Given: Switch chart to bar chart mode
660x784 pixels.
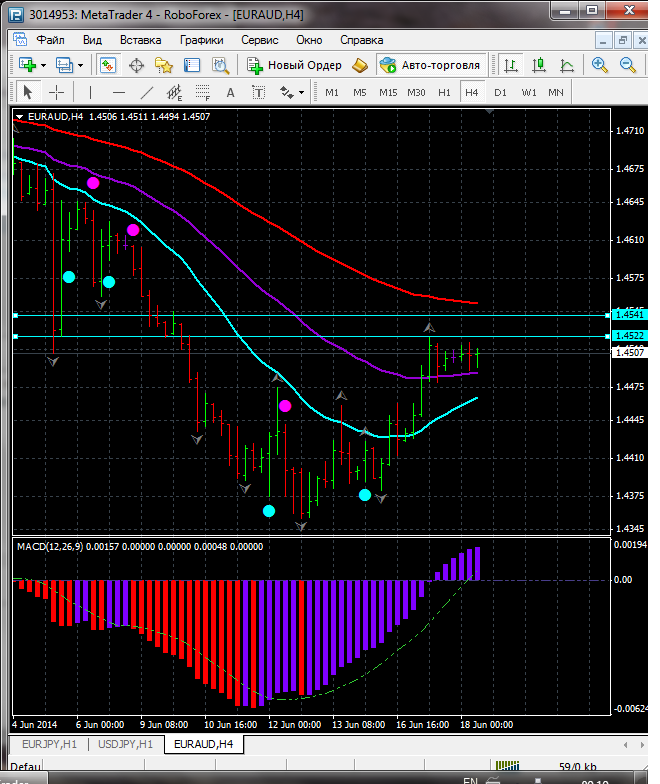Looking at the screenshot, I should coord(512,65).
